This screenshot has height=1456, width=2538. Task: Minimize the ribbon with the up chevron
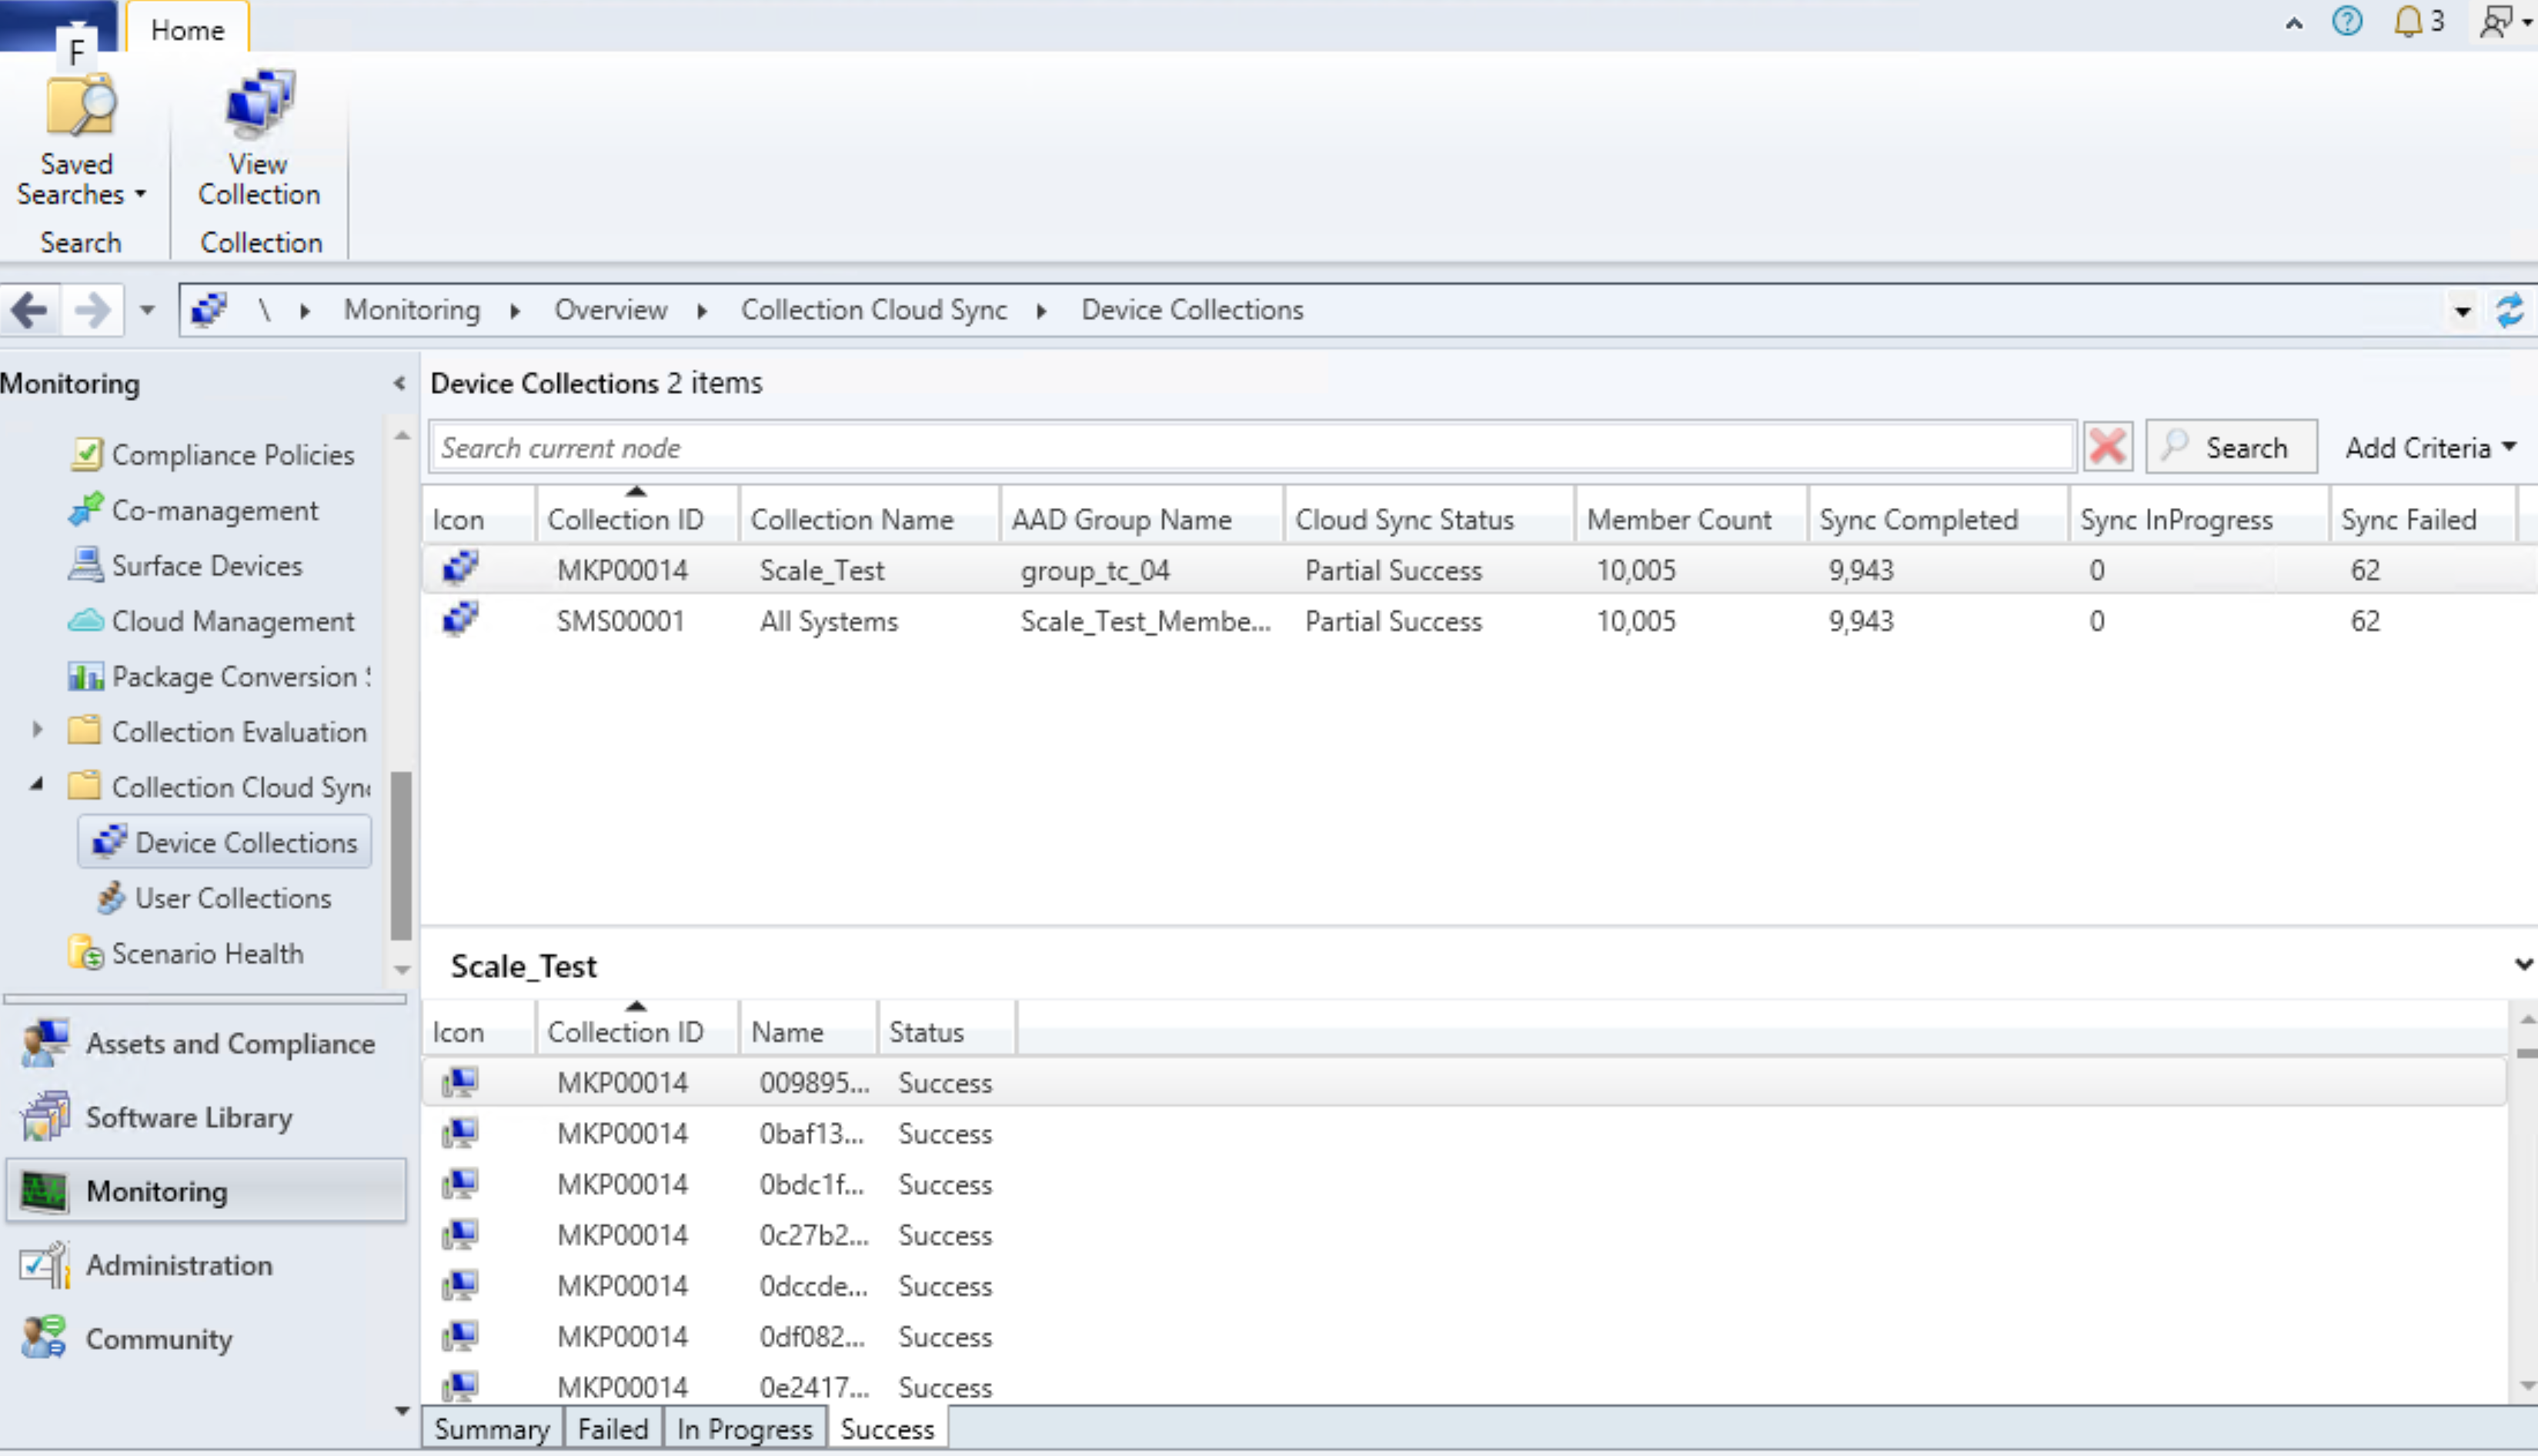[2294, 23]
